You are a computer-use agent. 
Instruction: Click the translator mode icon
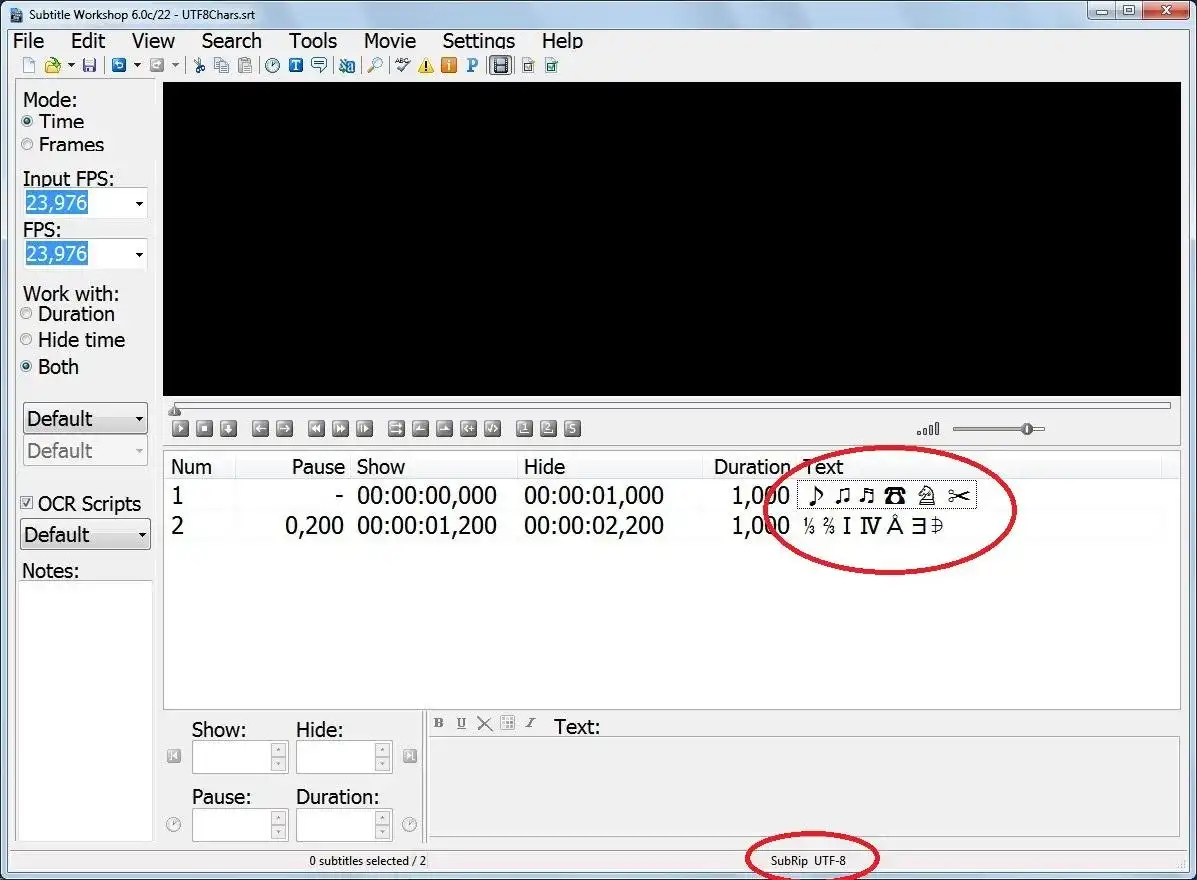click(x=347, y=65)
